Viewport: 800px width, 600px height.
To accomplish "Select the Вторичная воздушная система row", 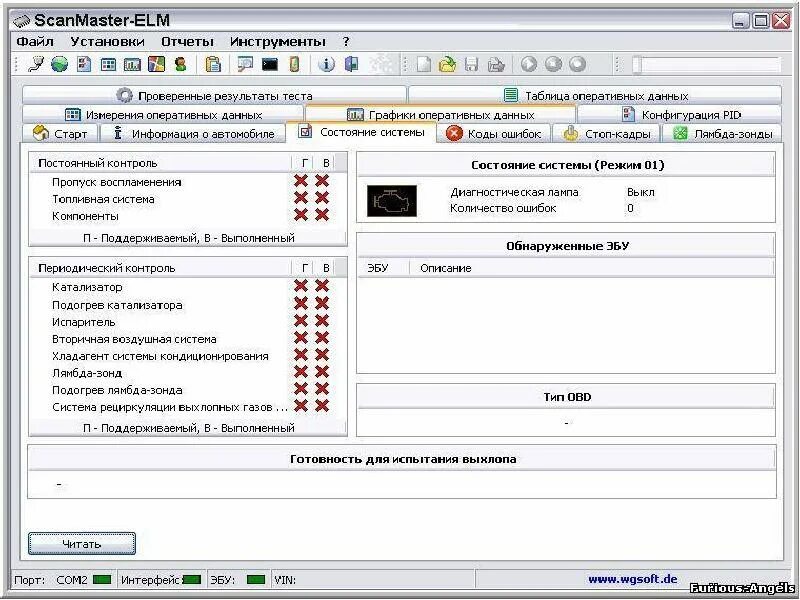I will [188, 339].
